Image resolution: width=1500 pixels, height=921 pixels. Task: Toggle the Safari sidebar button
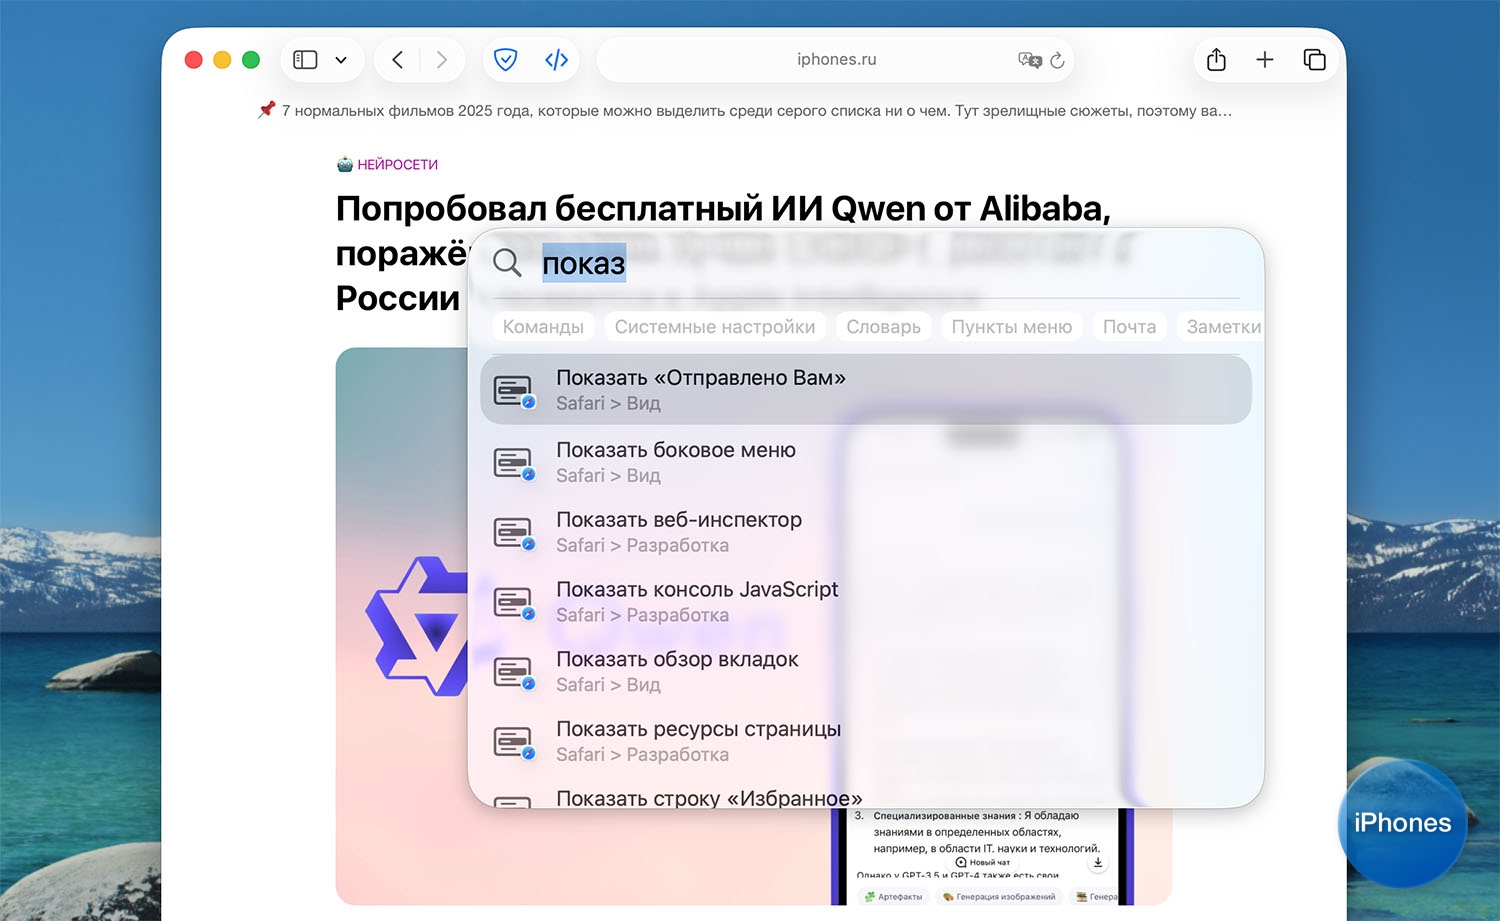click(x=305, y=60)
